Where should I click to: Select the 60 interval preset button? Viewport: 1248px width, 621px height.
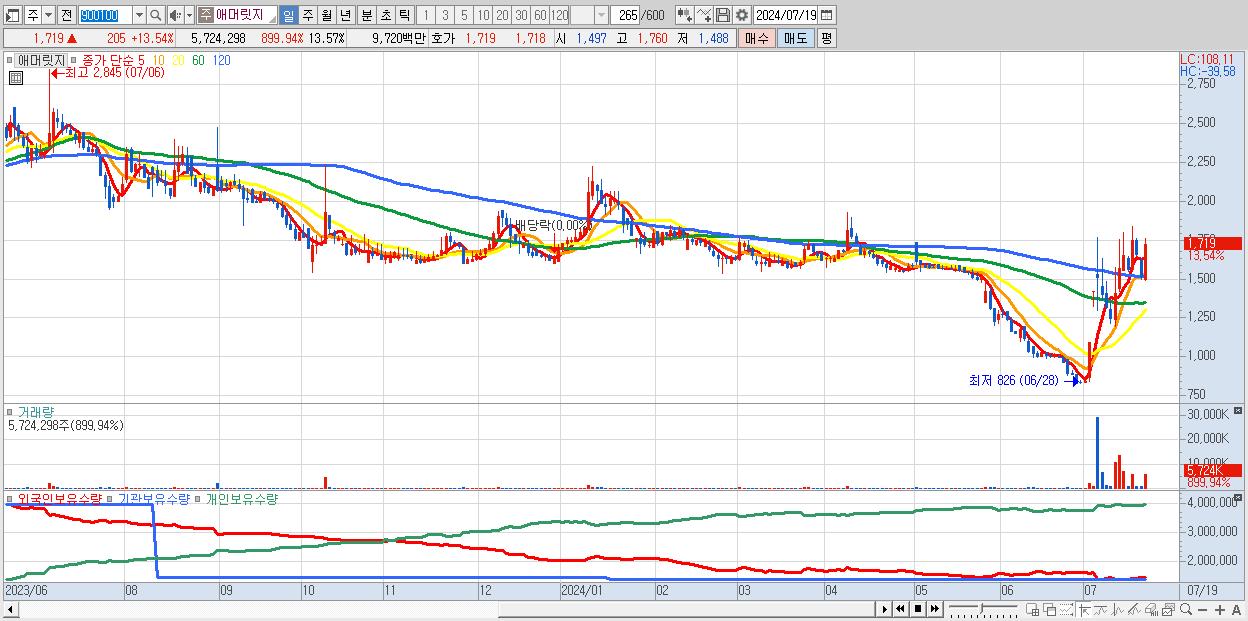click(540, 15)
